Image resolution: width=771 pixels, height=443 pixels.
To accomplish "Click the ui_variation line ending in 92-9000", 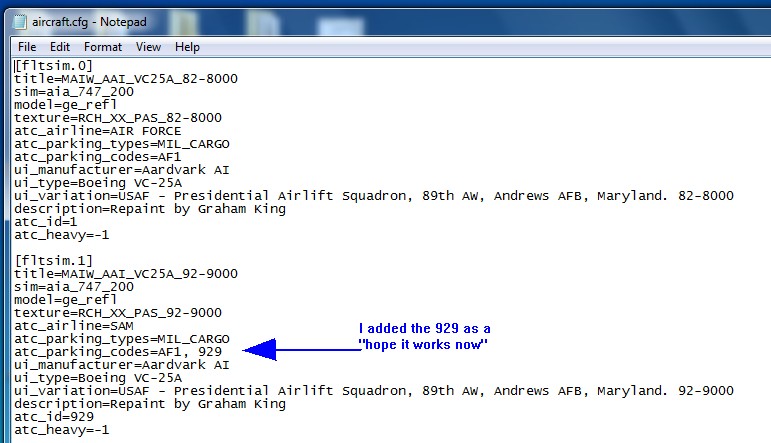I will [374, 391].
